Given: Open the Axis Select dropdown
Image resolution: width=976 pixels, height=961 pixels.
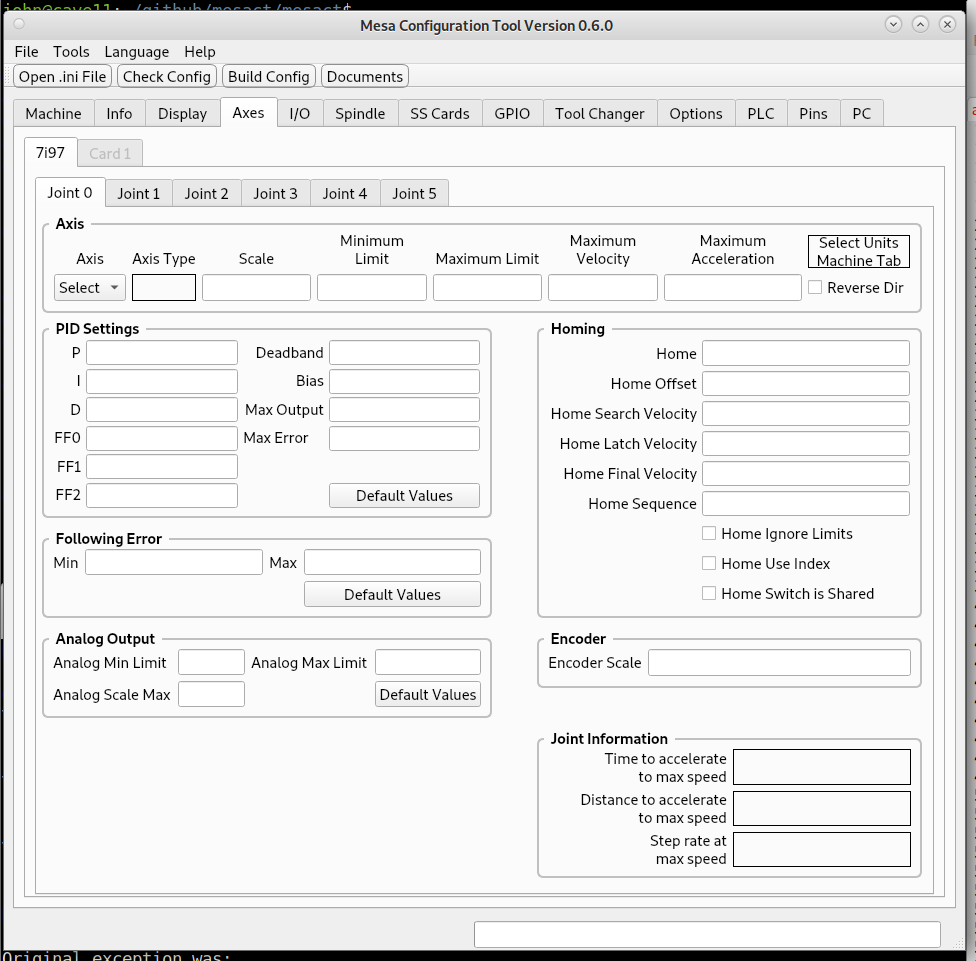Looking at the screenshot, I should pos(90,288).
